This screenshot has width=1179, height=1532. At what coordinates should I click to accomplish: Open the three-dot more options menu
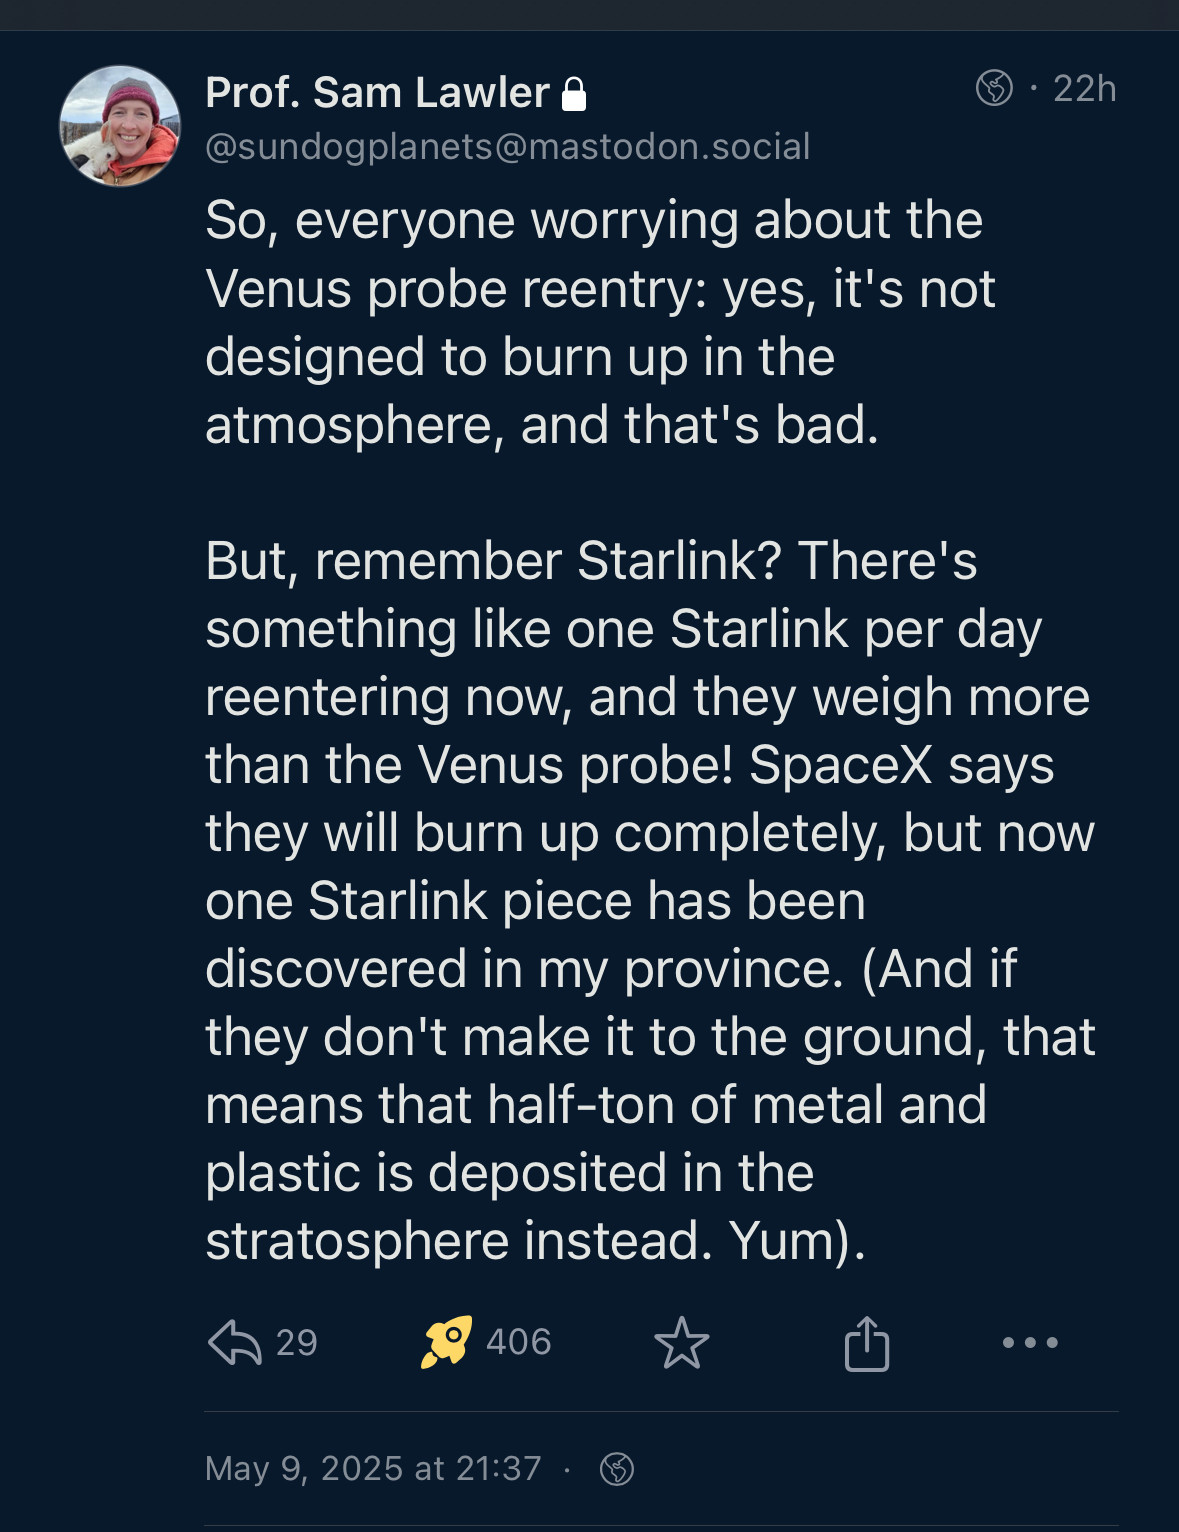[x=1030, y=1342]
